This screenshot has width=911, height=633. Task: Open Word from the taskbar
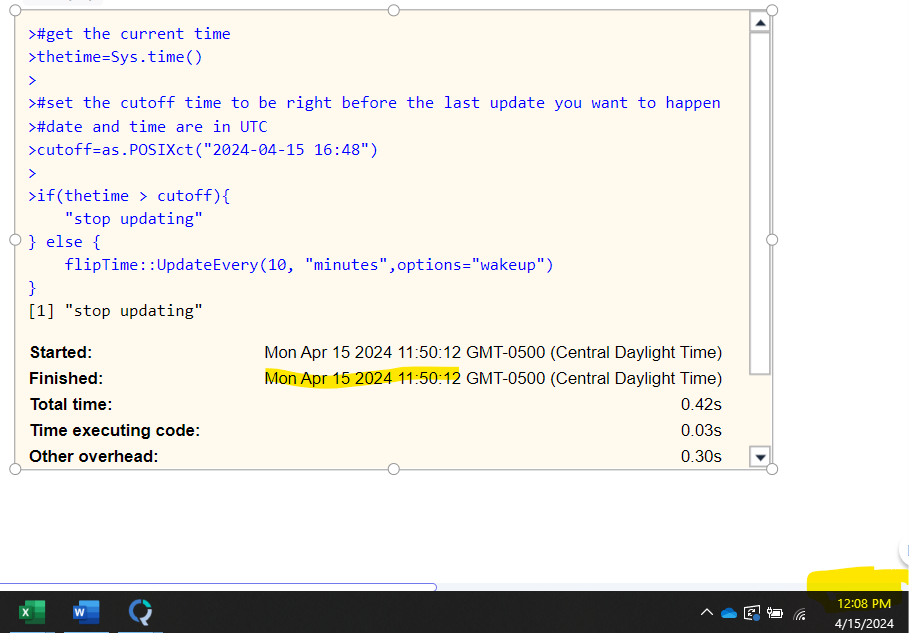[x=86, y=612]
